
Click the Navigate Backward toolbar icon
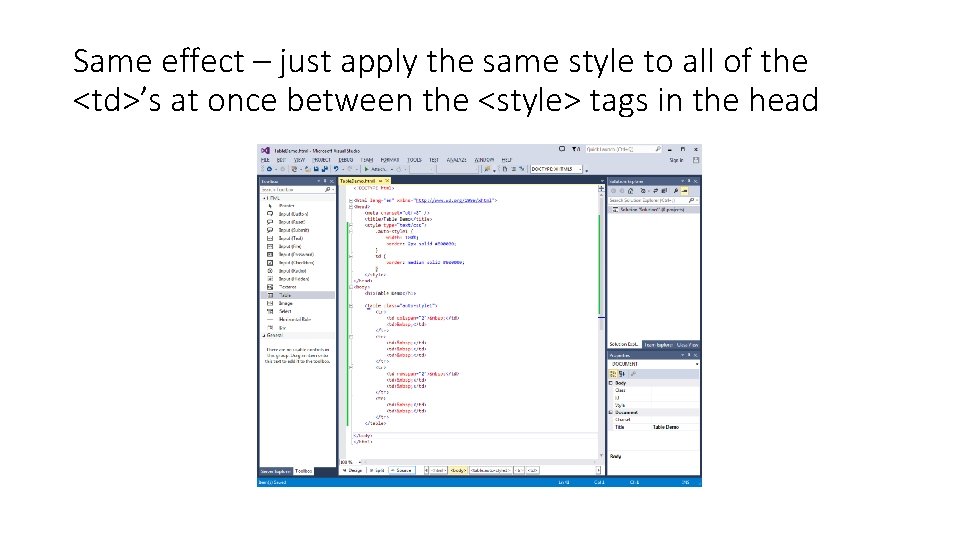point(269,169)
